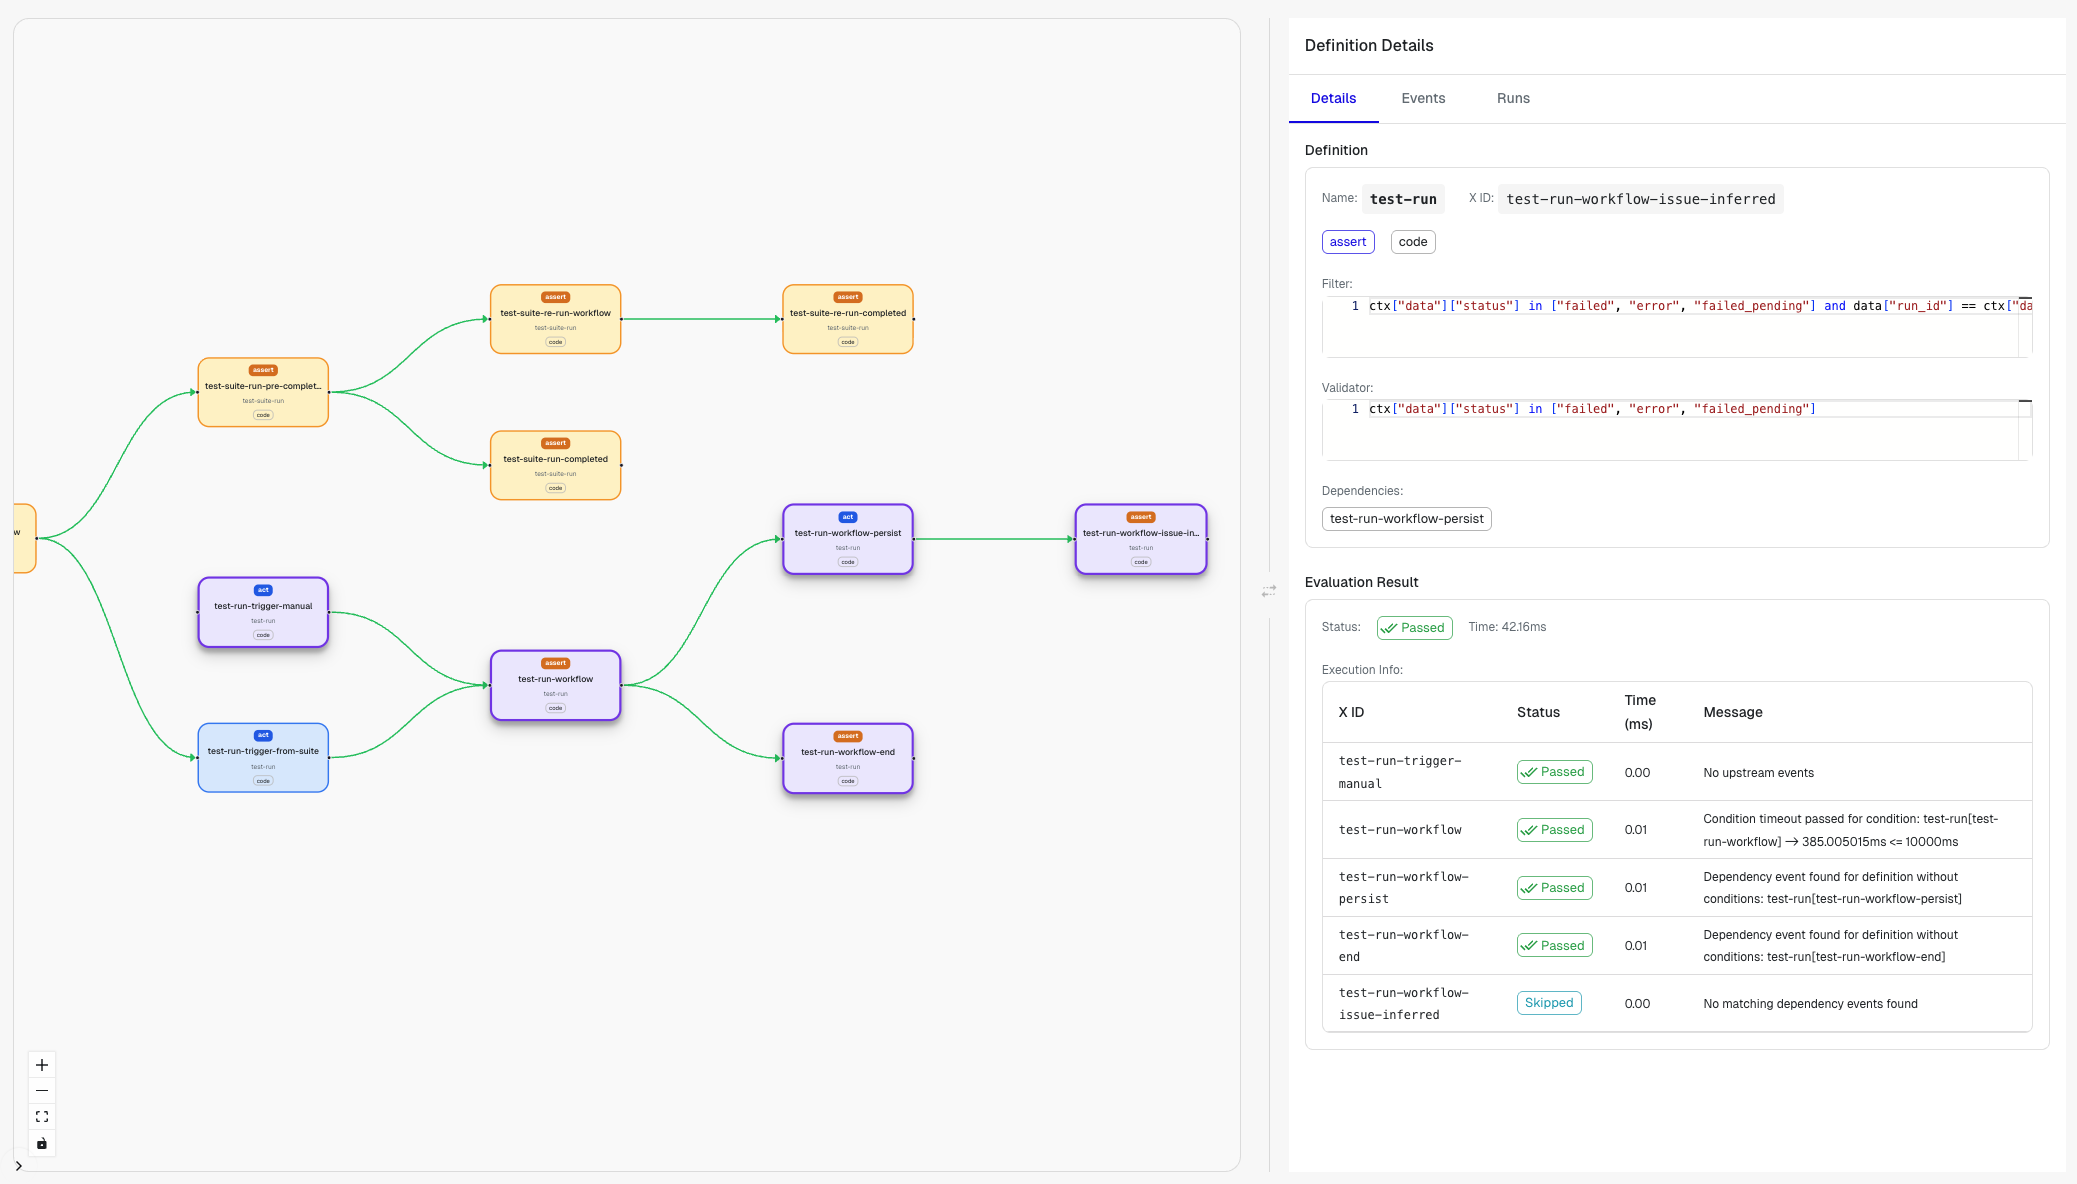The width and height of the screenshot is (2077, 1184).
Task: Click the code tag badge
Action: pos(1412,242)
